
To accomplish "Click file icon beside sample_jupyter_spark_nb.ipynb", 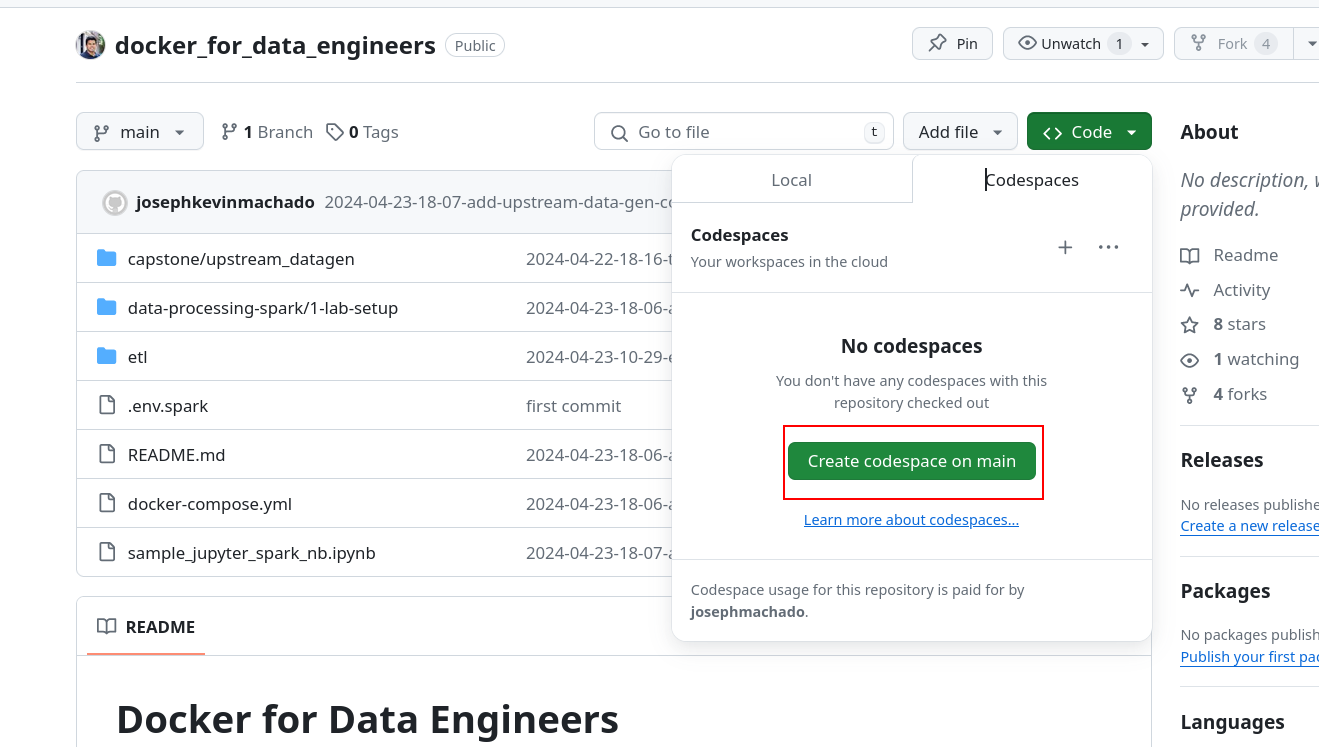I will pyautogui.click(x=107, y=553).
